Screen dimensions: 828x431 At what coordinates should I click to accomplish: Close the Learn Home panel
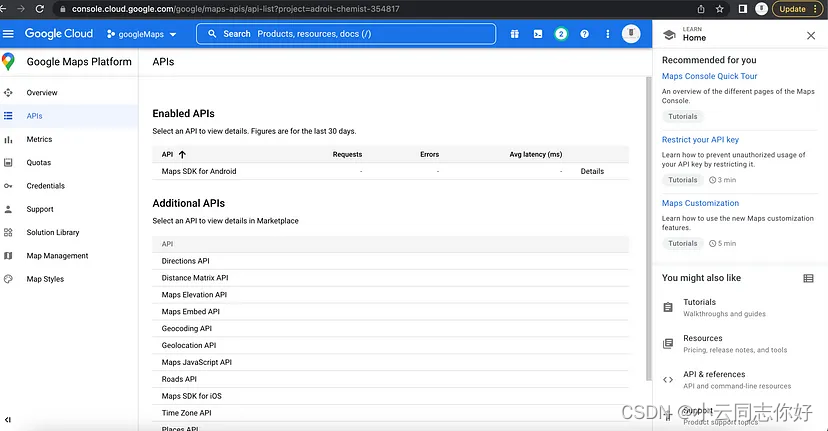tap(811, 35)
